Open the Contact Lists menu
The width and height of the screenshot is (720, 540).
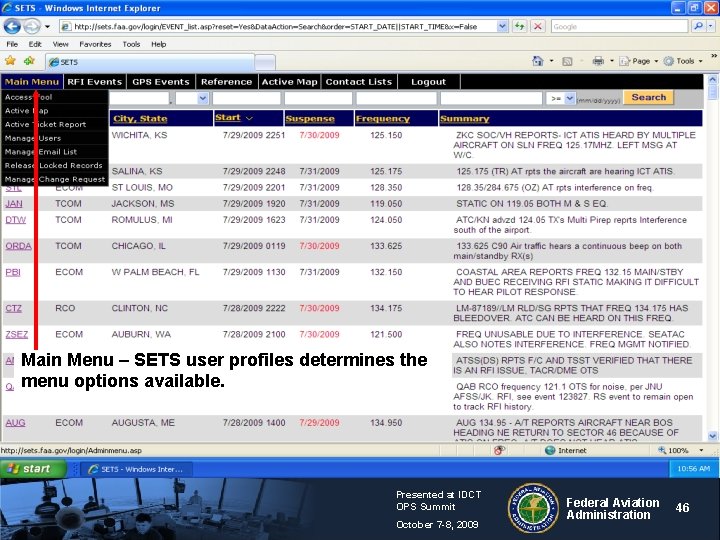click(x=359, y=82)
